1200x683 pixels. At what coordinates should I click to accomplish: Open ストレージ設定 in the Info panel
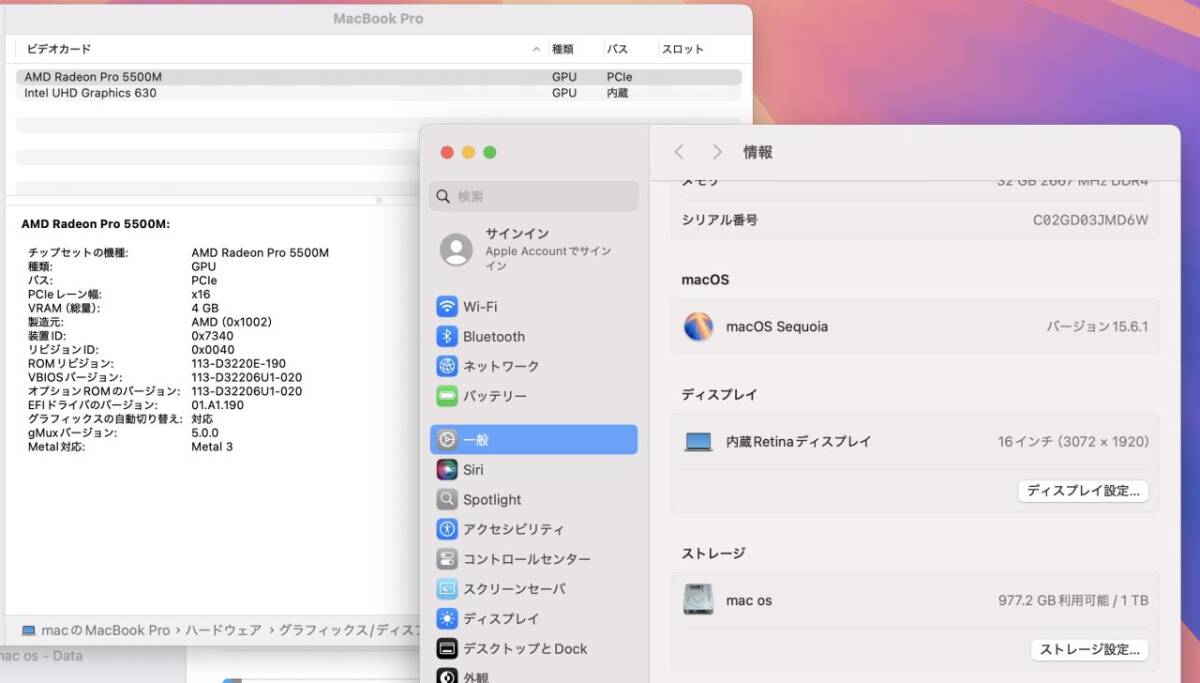[x=1089, y=649]
